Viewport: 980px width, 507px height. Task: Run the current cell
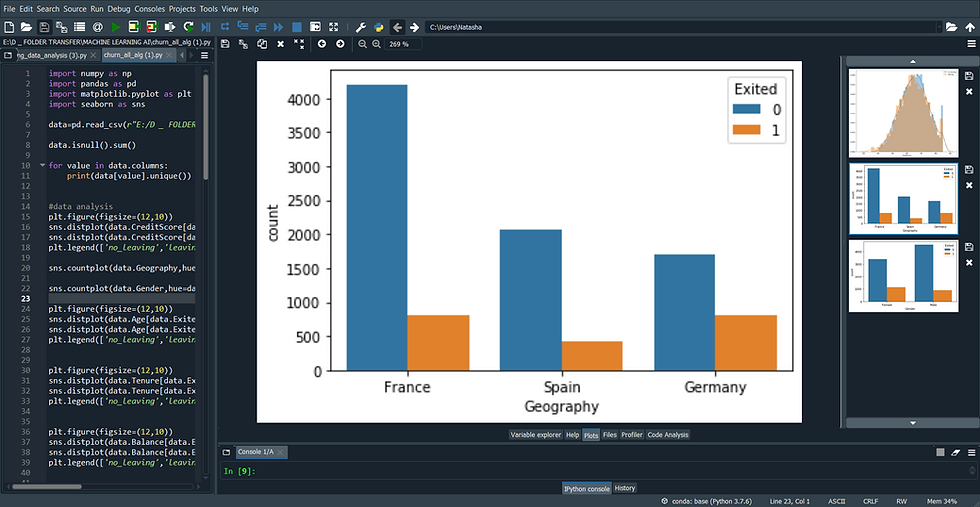point(134,27)
